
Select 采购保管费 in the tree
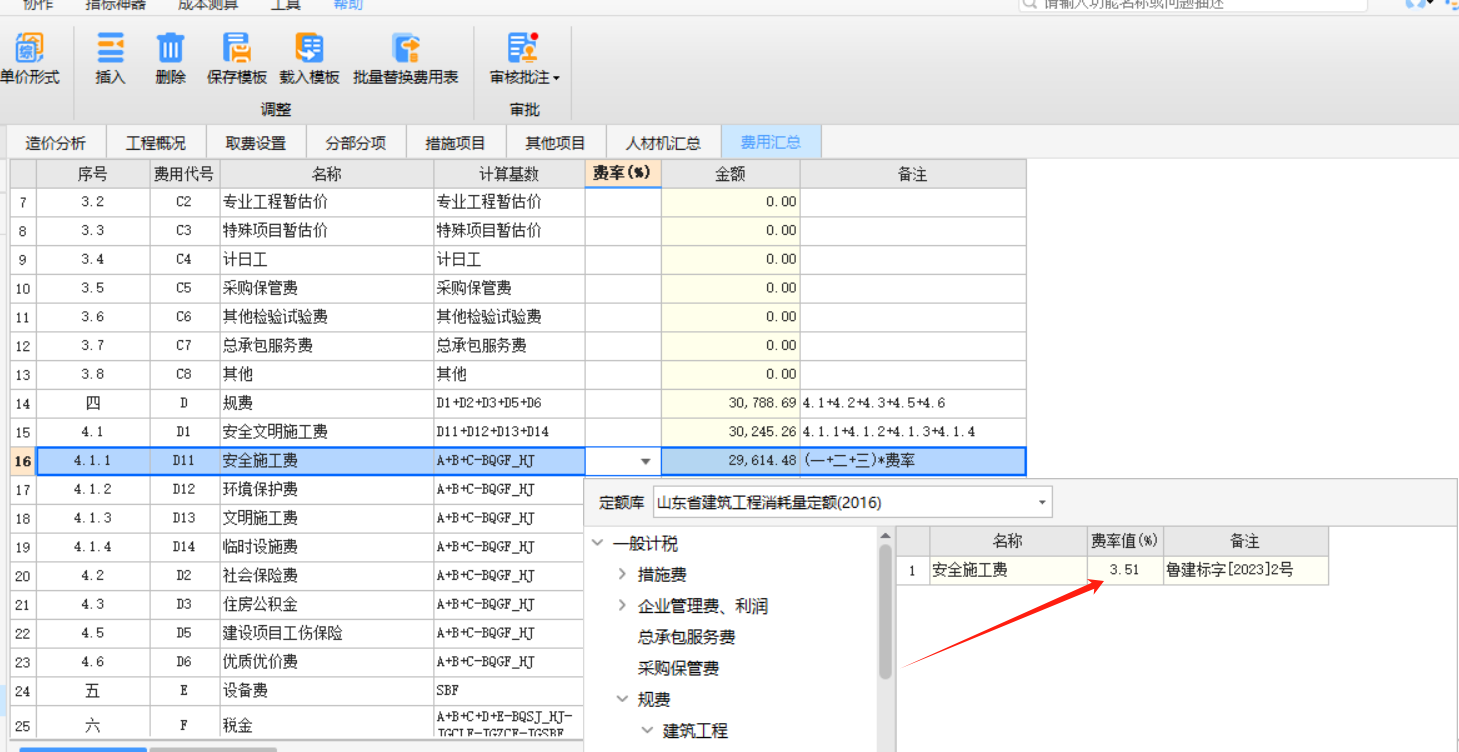point(678,668)
